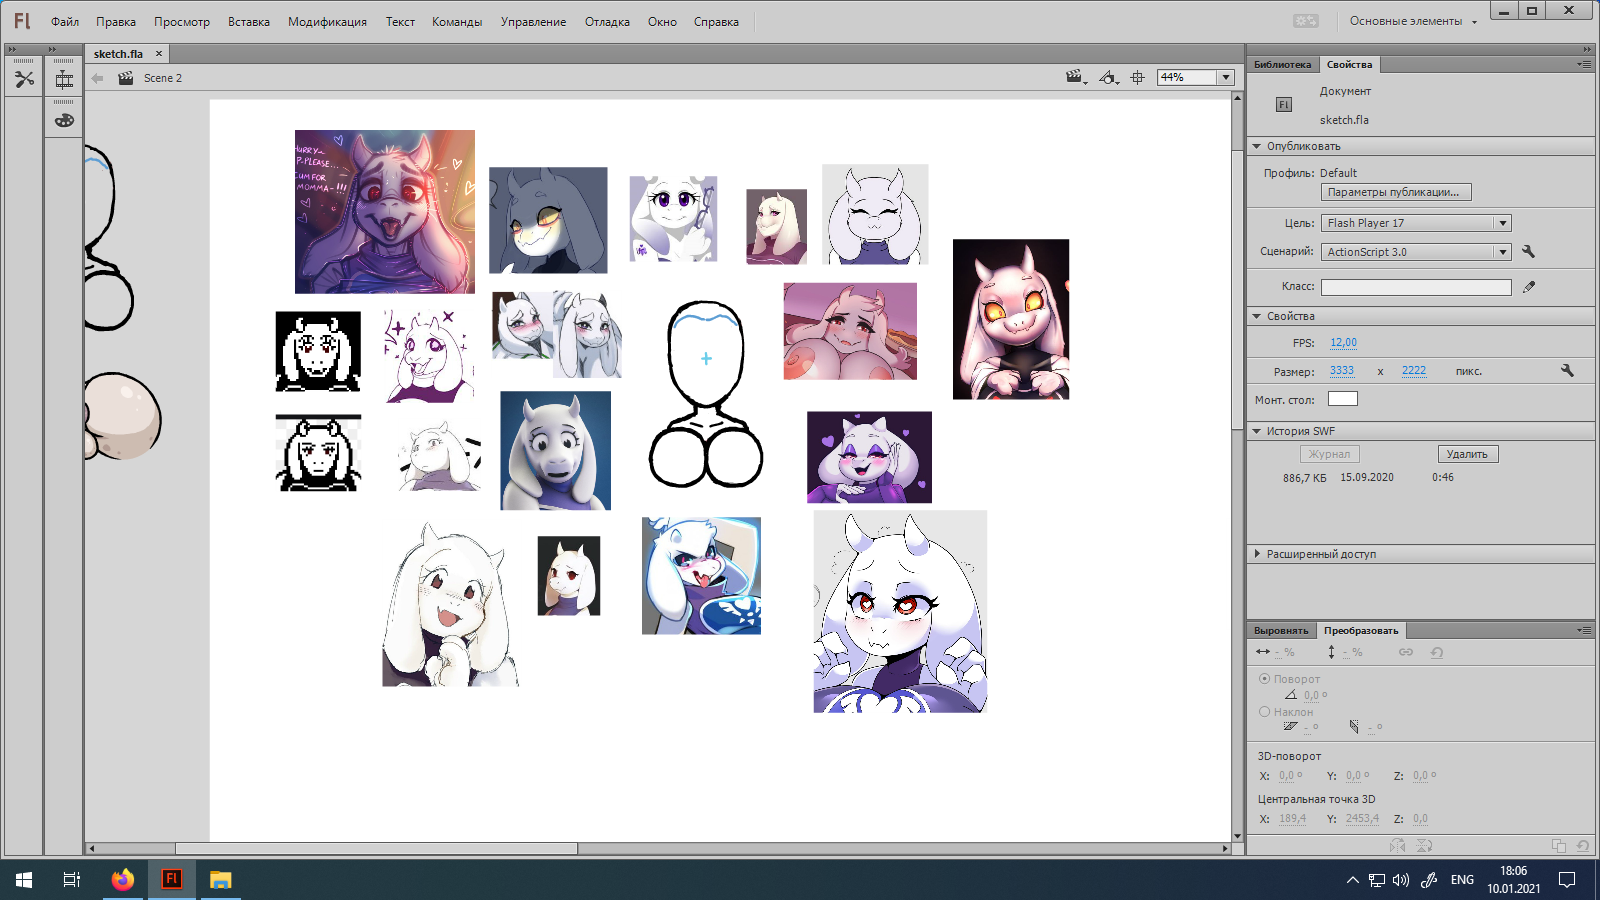Select the Поворот radio button
1600x900 pixels.
[1265, 679]
